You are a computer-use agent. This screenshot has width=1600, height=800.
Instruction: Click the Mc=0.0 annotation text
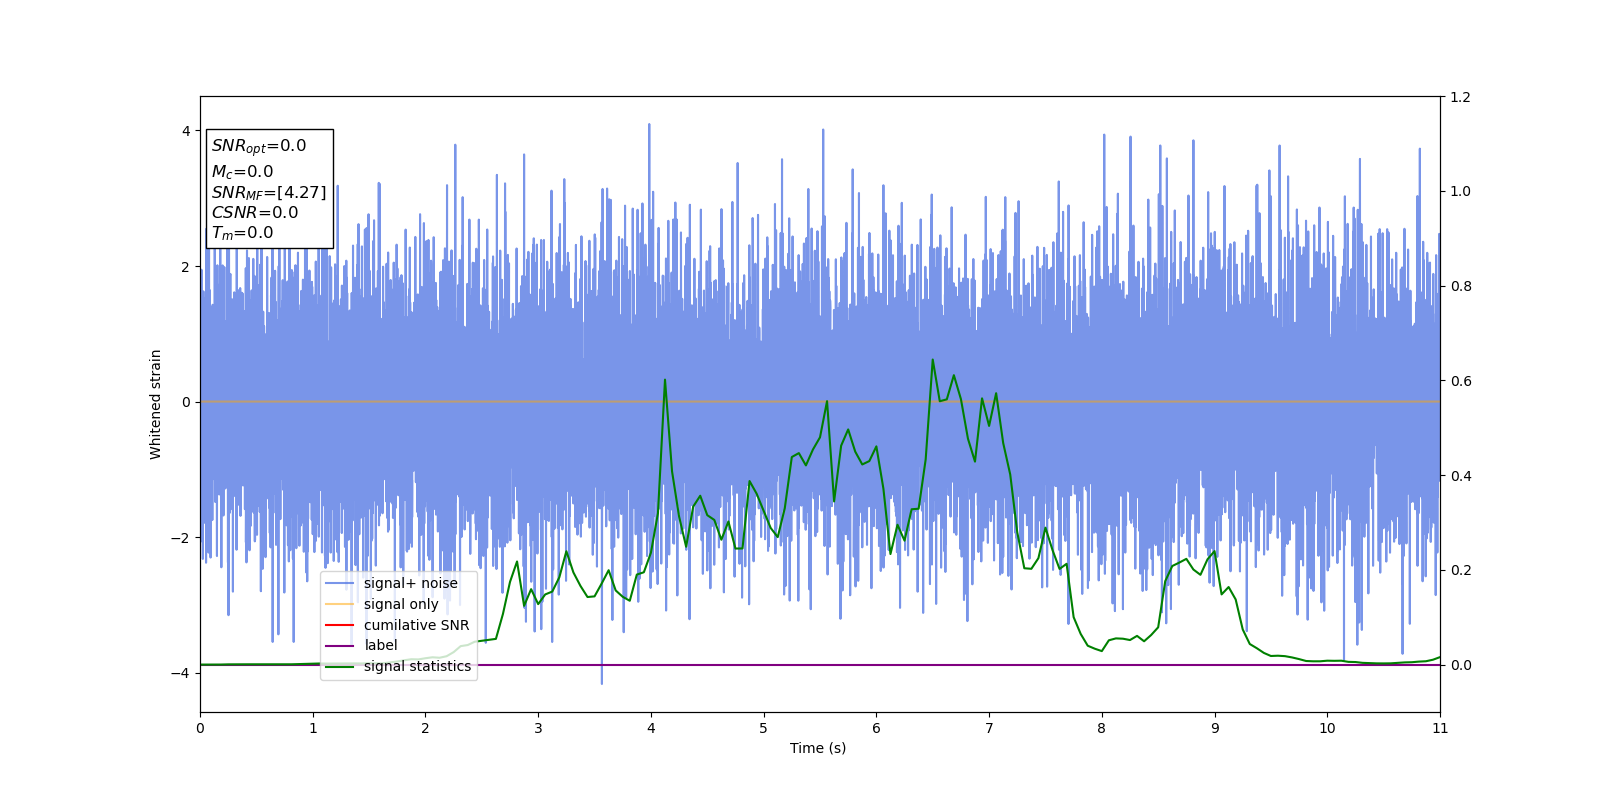coord(242,172)
